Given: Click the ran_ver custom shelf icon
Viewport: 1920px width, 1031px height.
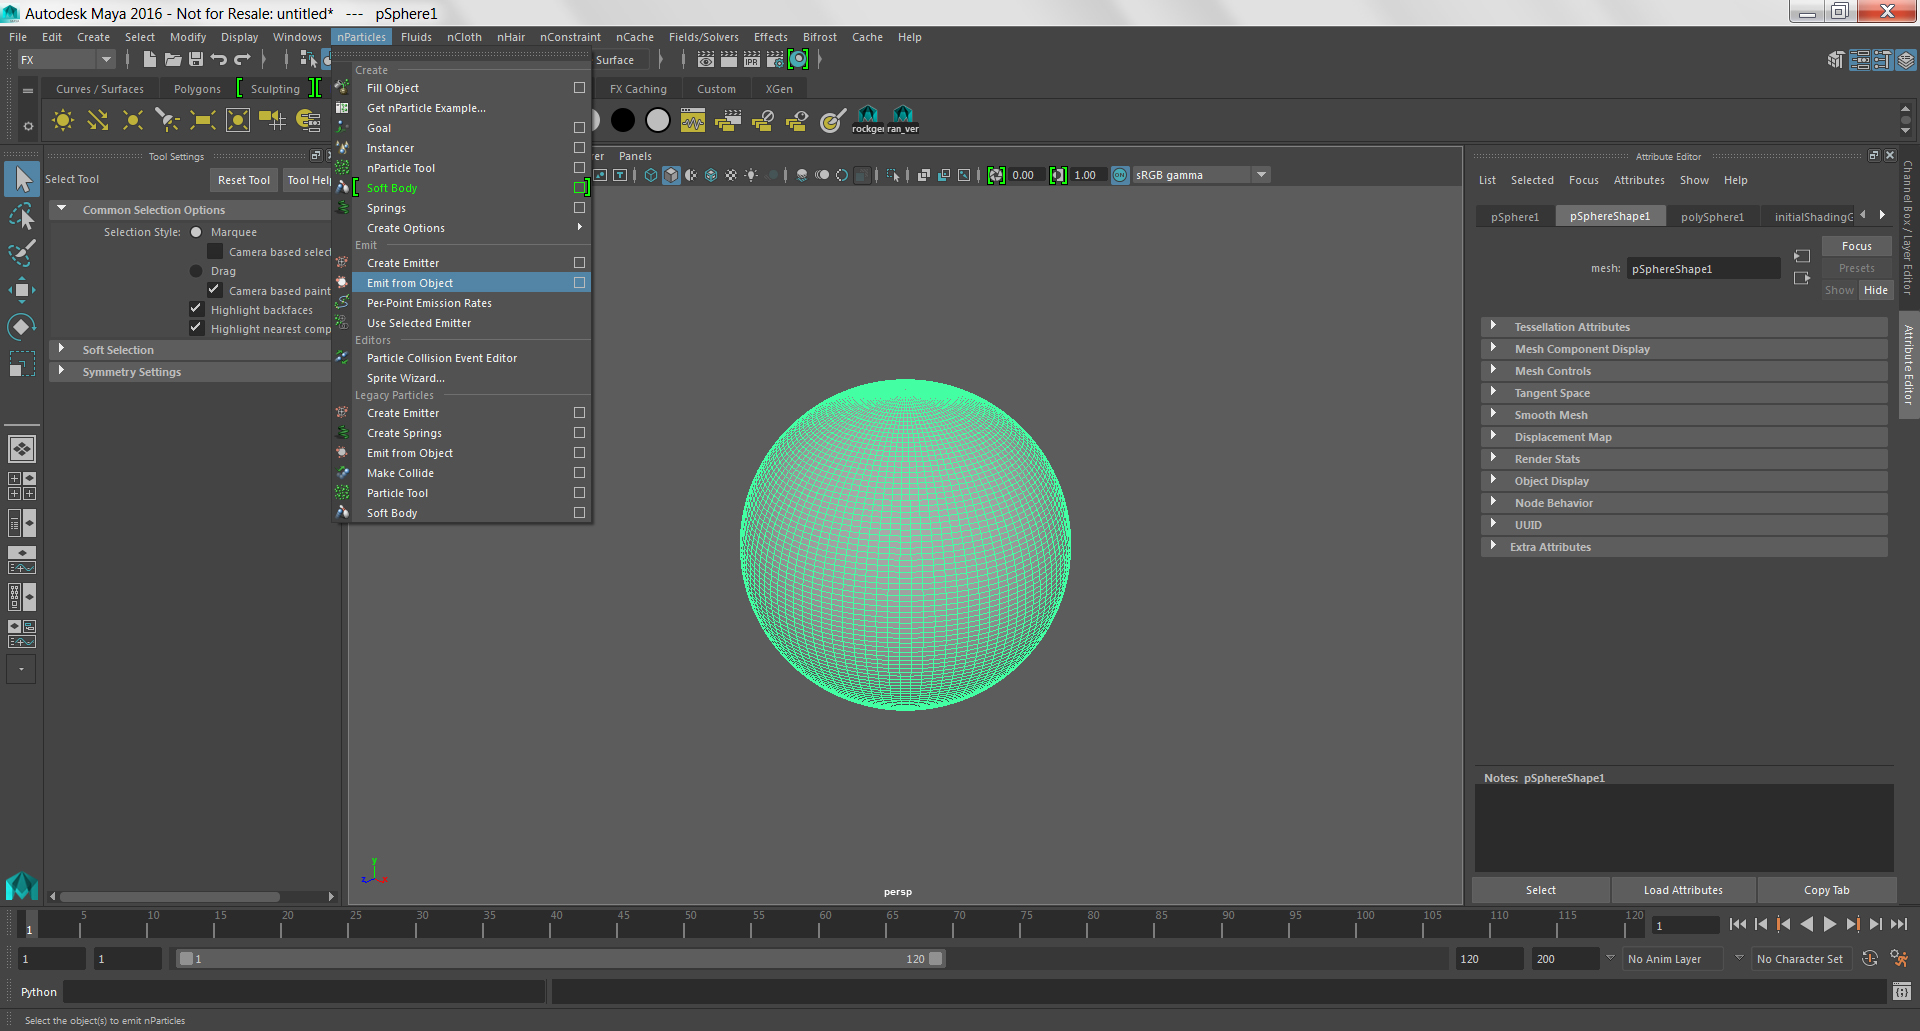Looking at the screenshot, I should click(903, 120).
